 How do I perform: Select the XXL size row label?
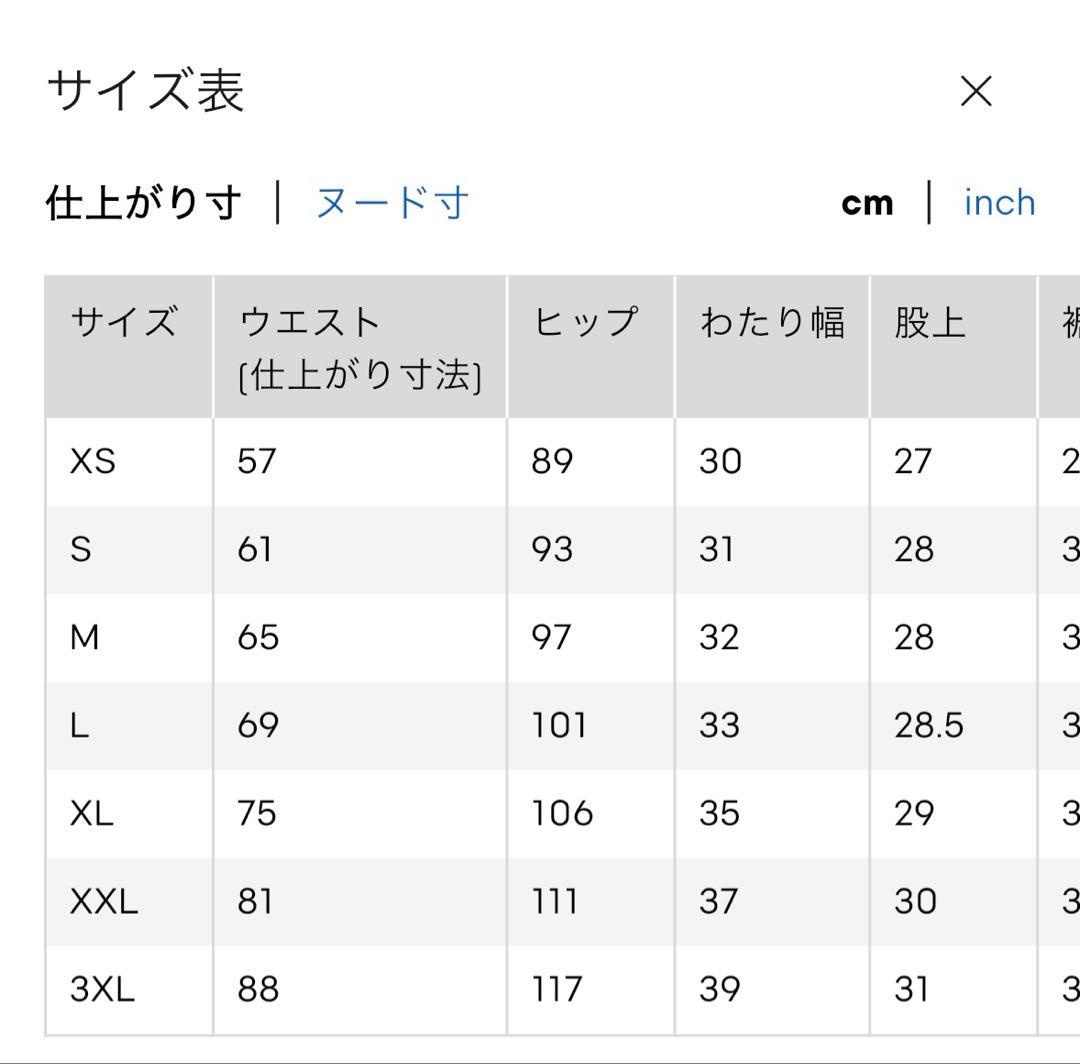coord(104,901)
